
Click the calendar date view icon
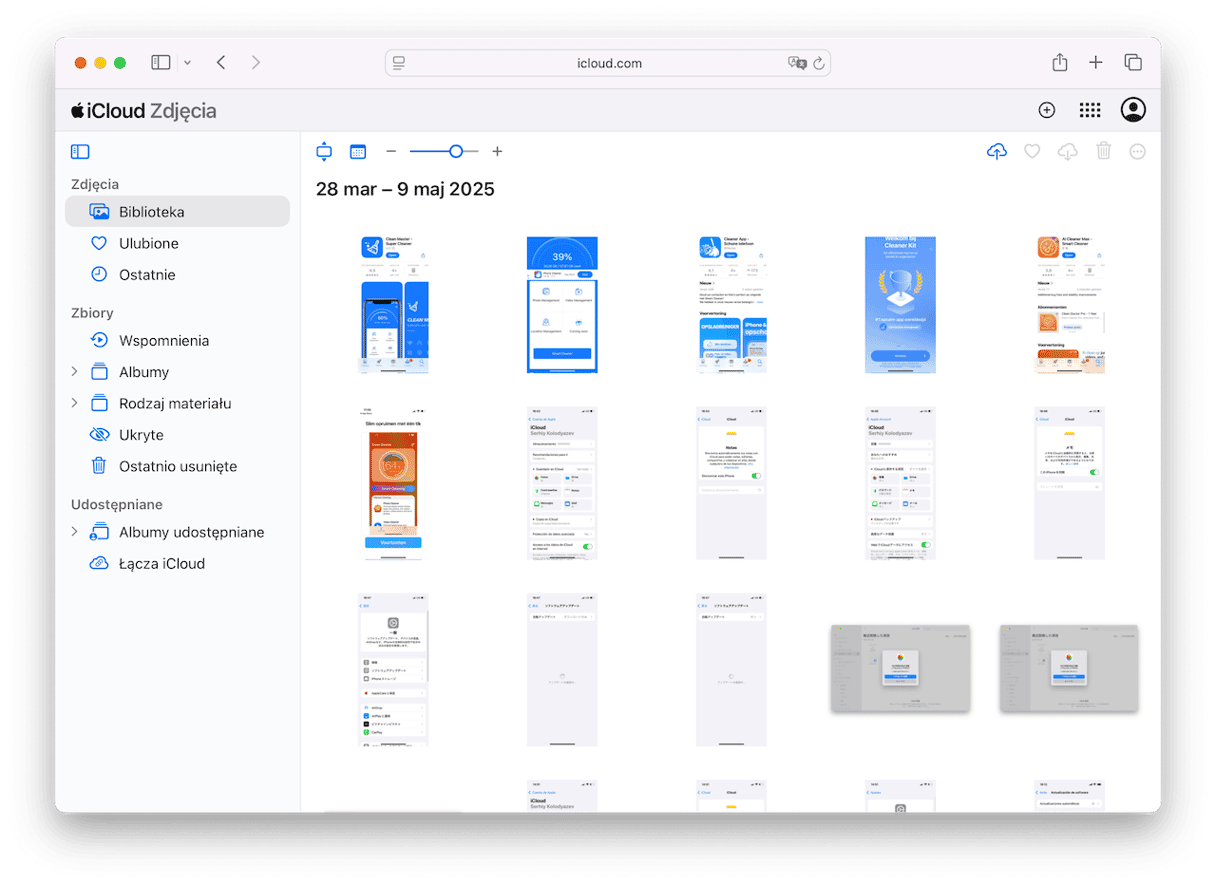coord(358,151)
